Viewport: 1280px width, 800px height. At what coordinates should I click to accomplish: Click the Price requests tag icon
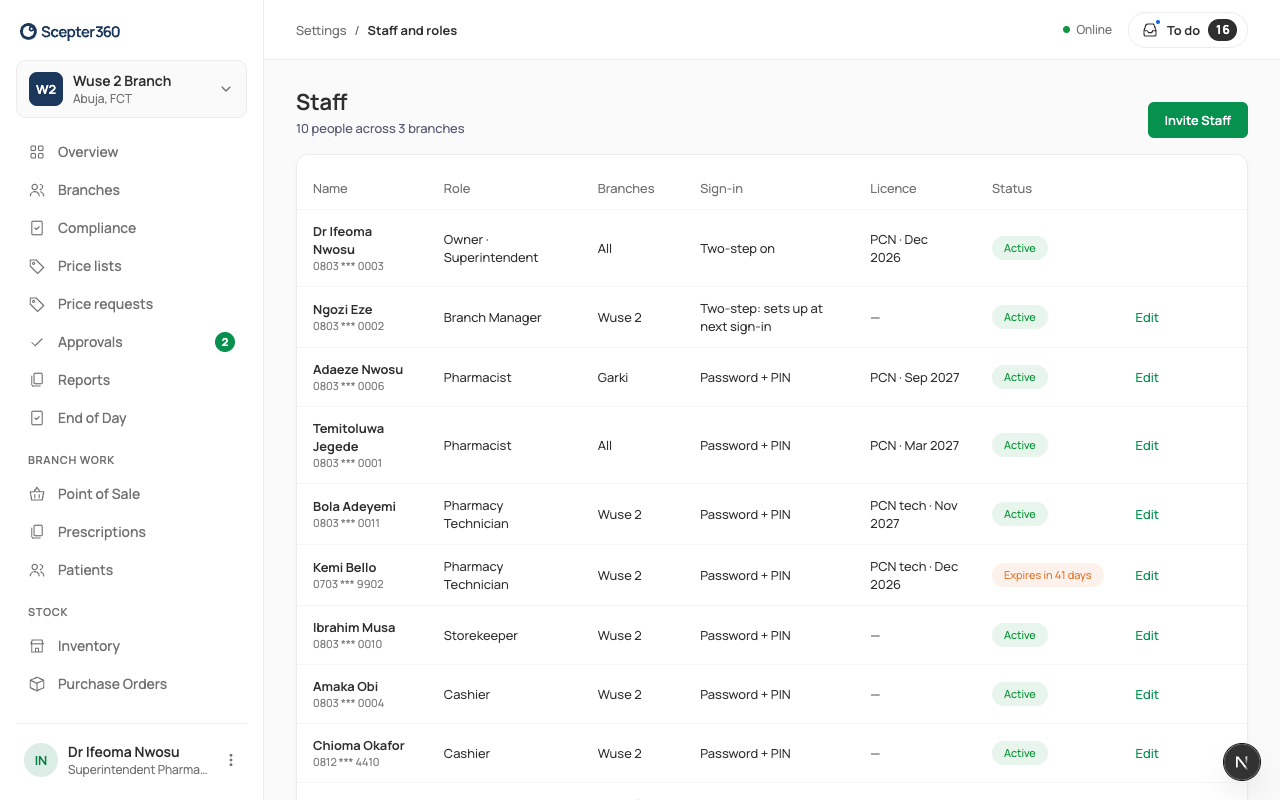37,304
